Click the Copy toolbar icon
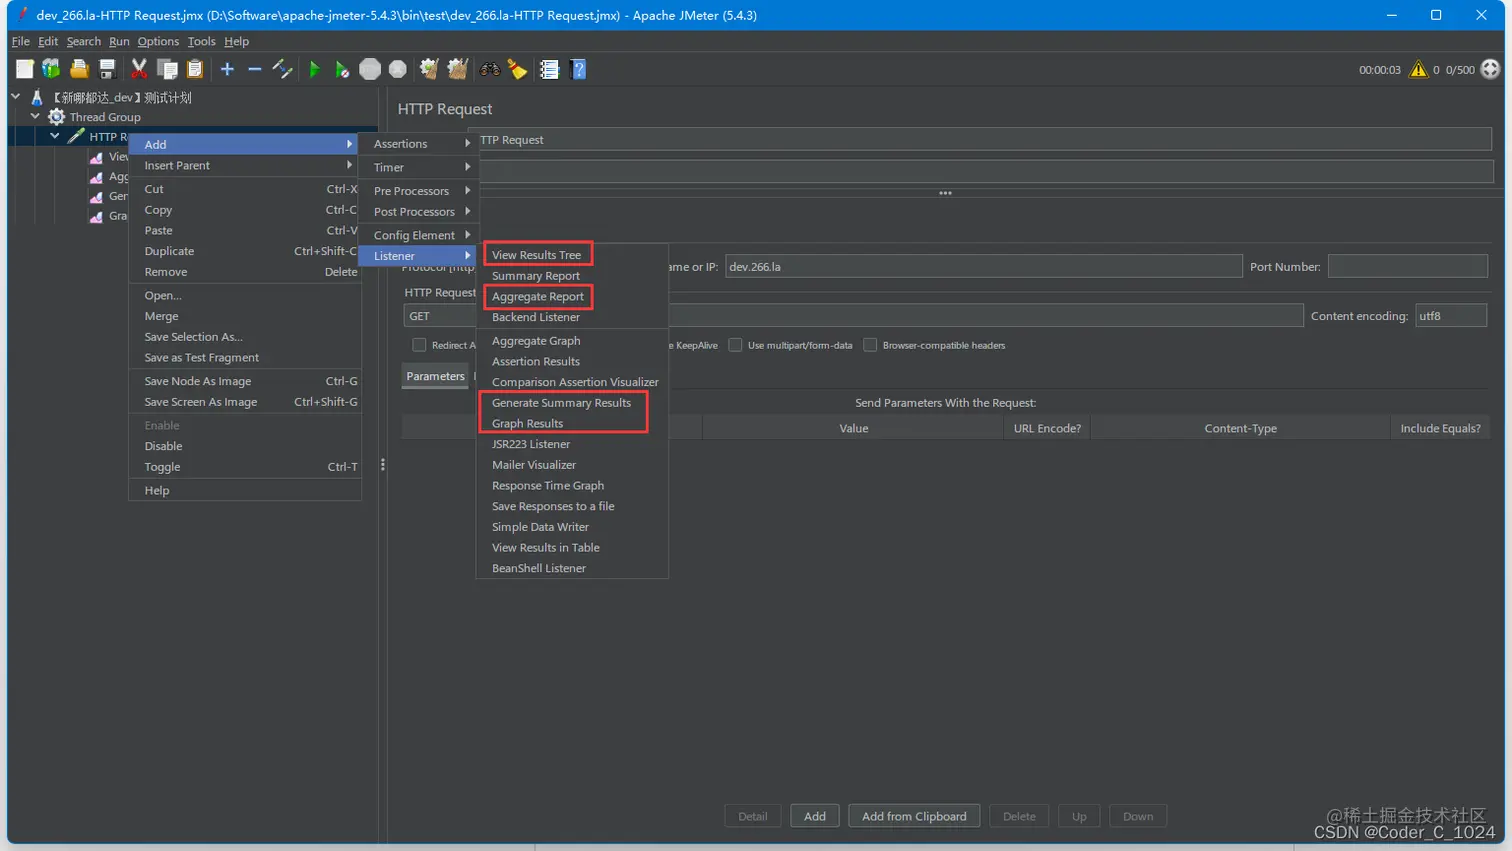1512x851 pixels. click(167, 69)
